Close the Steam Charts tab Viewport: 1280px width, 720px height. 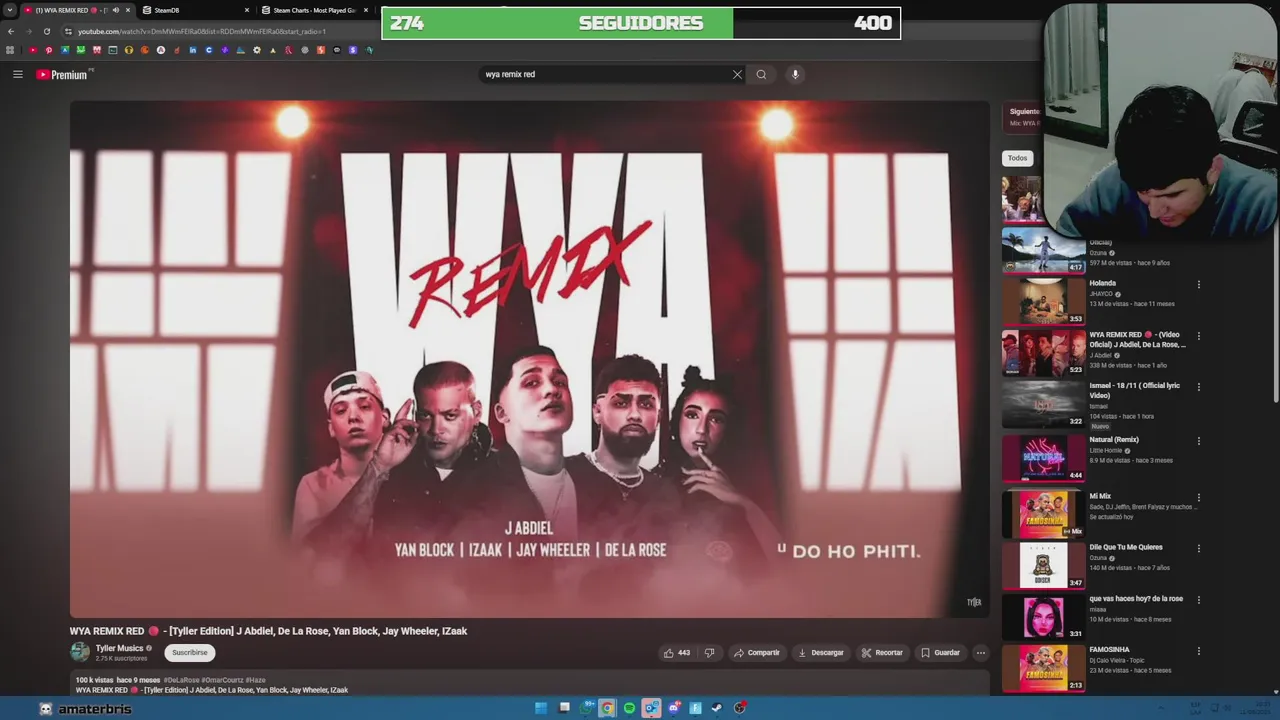point(366,10)
